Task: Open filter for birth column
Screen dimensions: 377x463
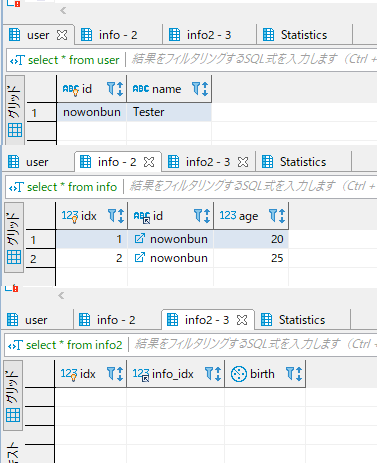Action: (x=290, y=374)
